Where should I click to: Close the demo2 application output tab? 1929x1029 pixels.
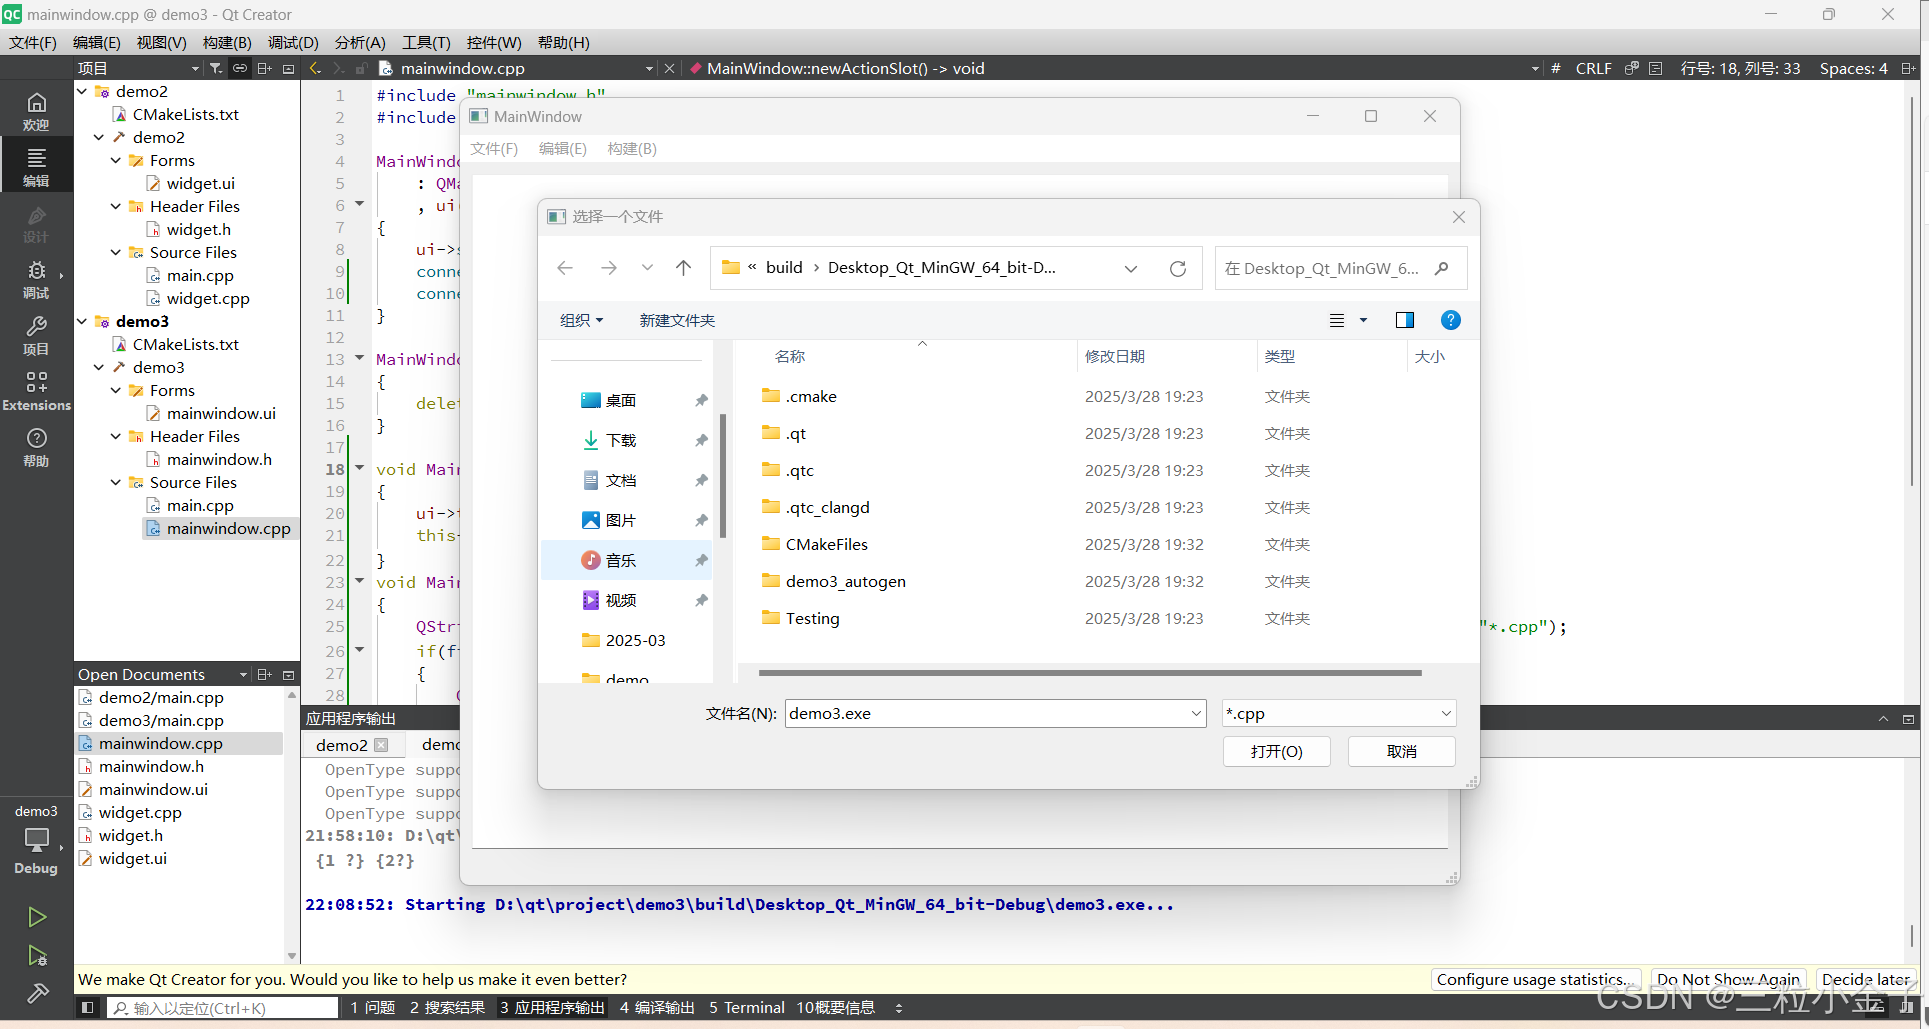pos(381,745)
